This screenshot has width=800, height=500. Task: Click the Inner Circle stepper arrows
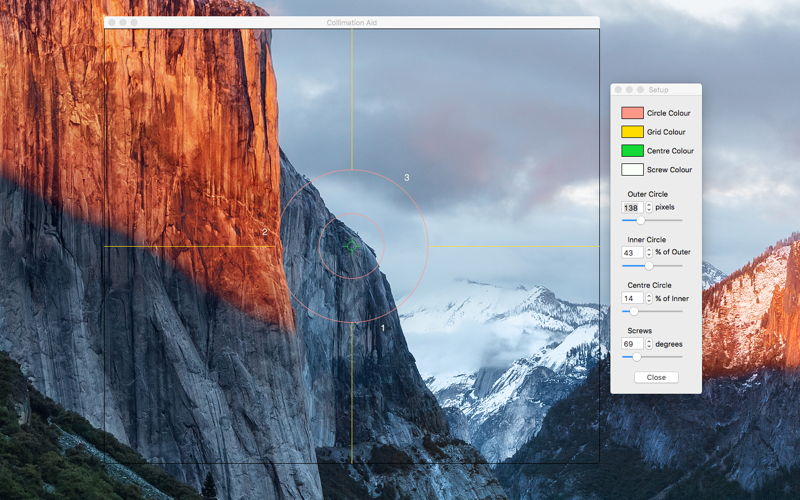pos(649,252)
